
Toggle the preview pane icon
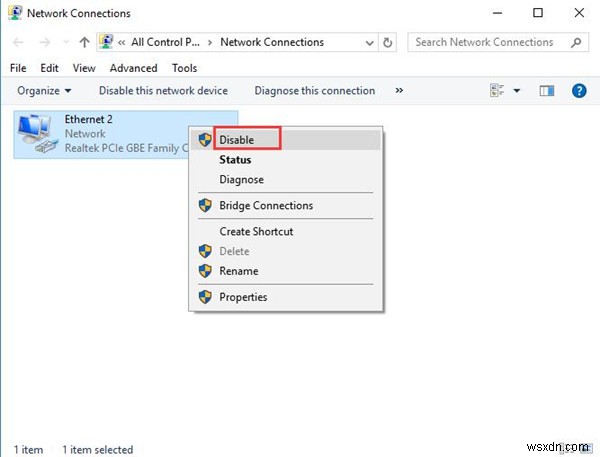[x=546, y=91]
